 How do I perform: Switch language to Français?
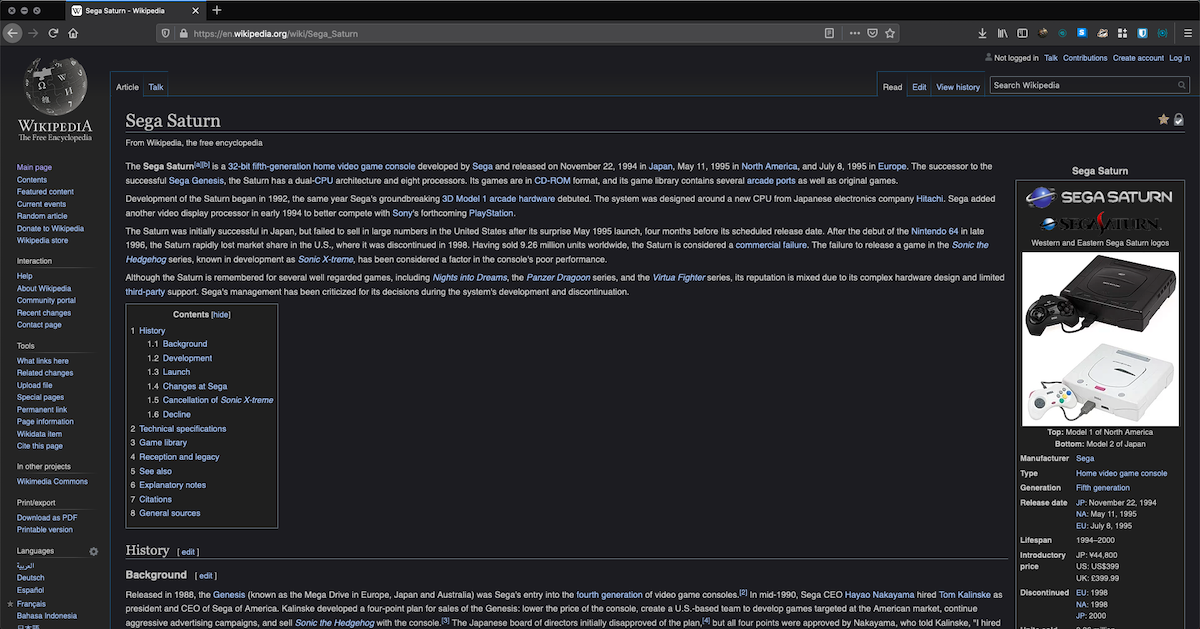31,604
